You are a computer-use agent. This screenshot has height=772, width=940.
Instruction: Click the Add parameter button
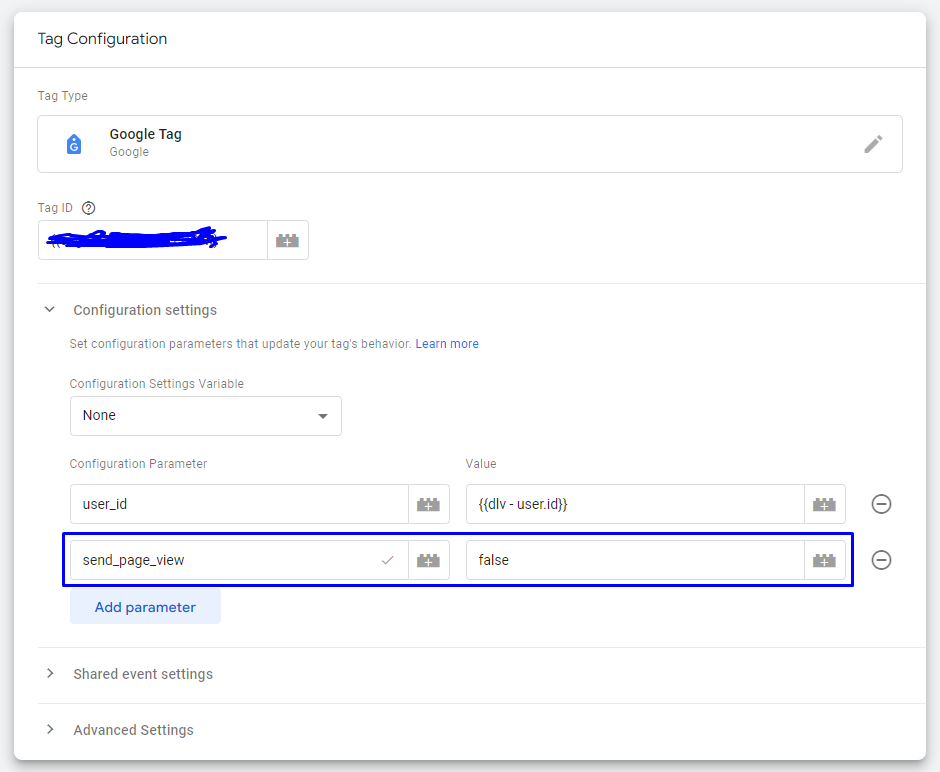145,606
